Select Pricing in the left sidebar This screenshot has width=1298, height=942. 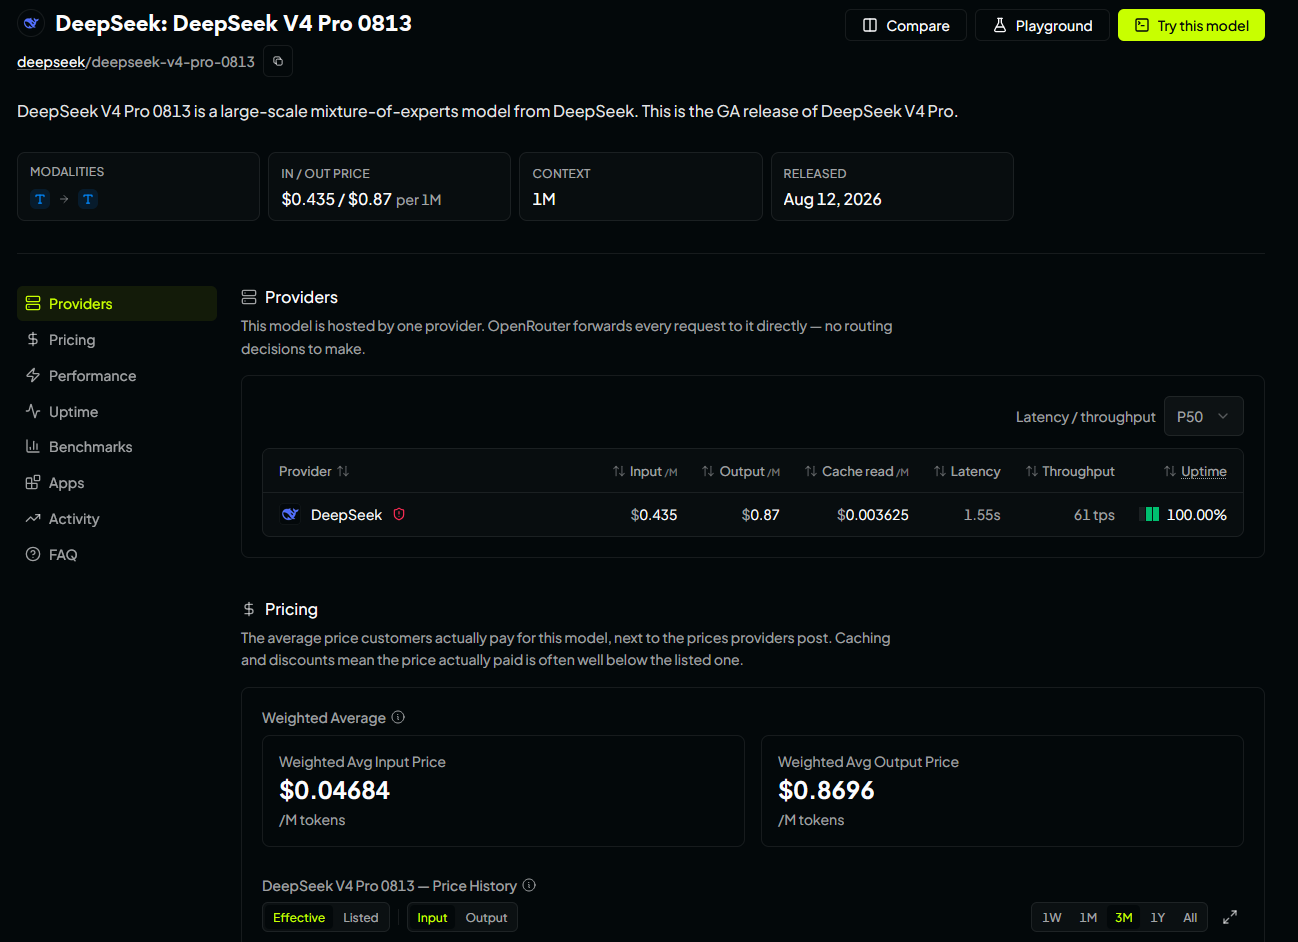click(x=117, y=340)
